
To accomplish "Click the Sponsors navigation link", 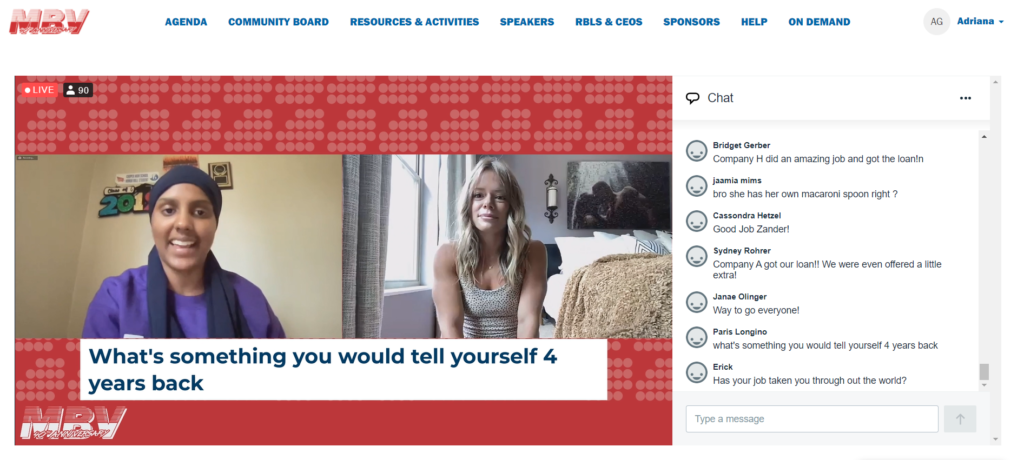I will 692,22.
